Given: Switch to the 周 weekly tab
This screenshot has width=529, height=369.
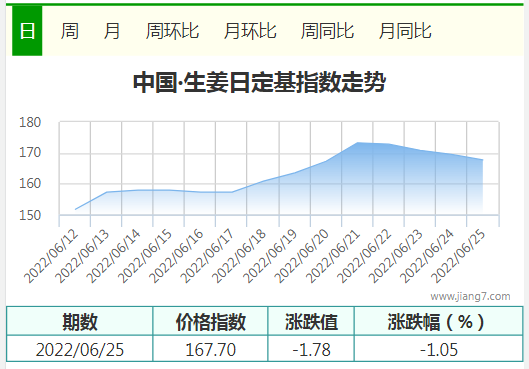Looking at the screenshot, I should (x=70, y=31).
